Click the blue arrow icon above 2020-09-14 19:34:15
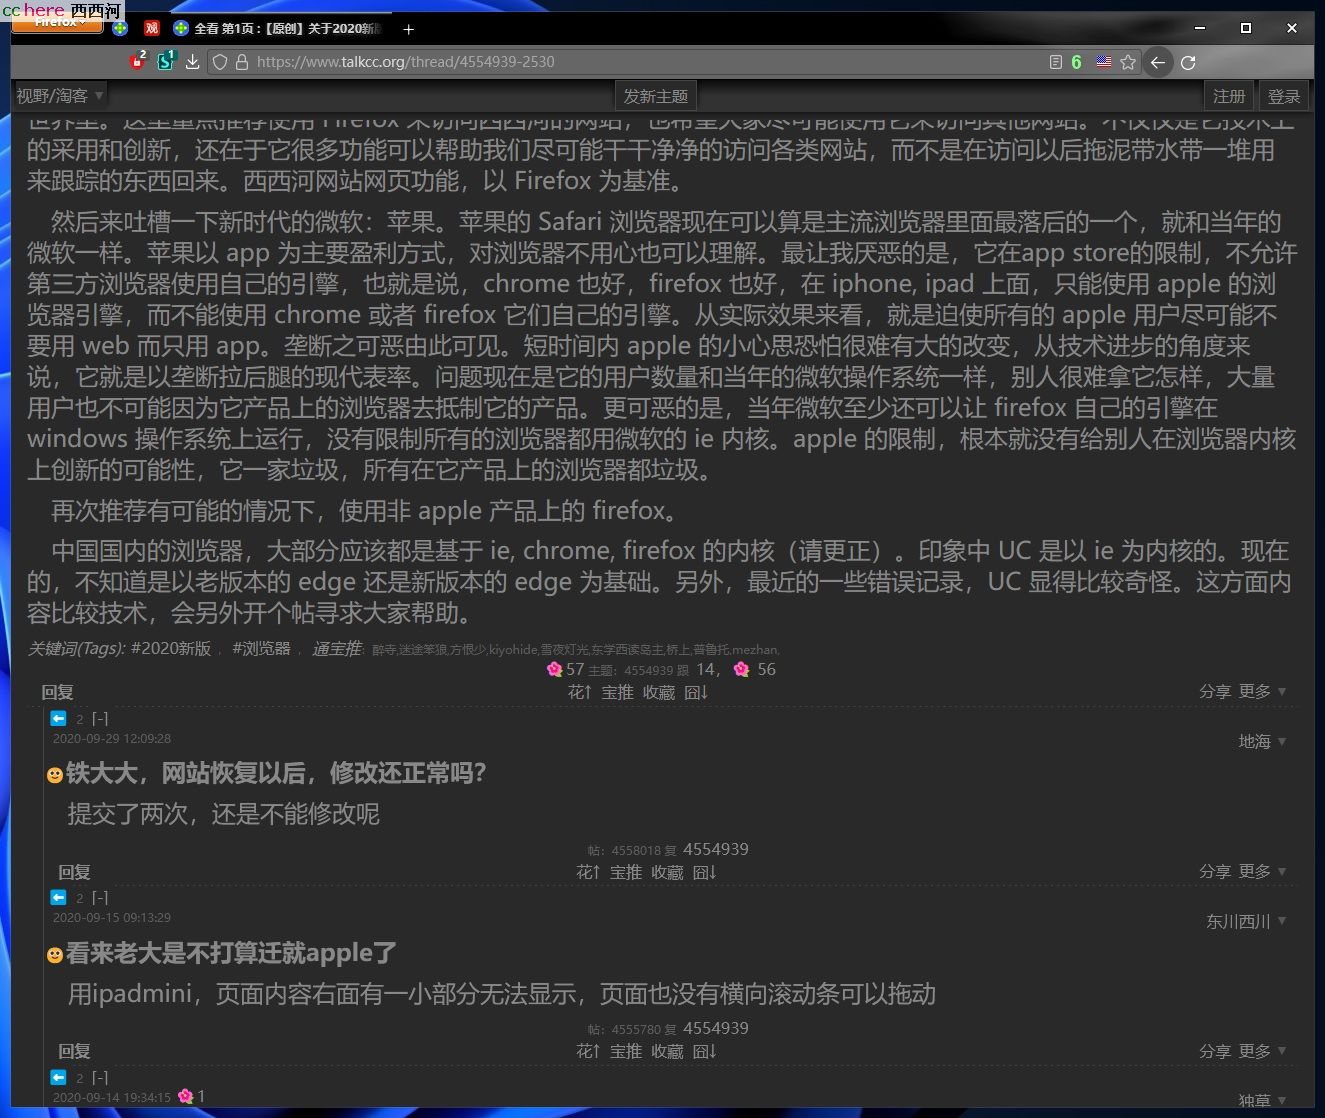The width and height of the screenshot is (1325, 1118). (x=58, y=1077)
